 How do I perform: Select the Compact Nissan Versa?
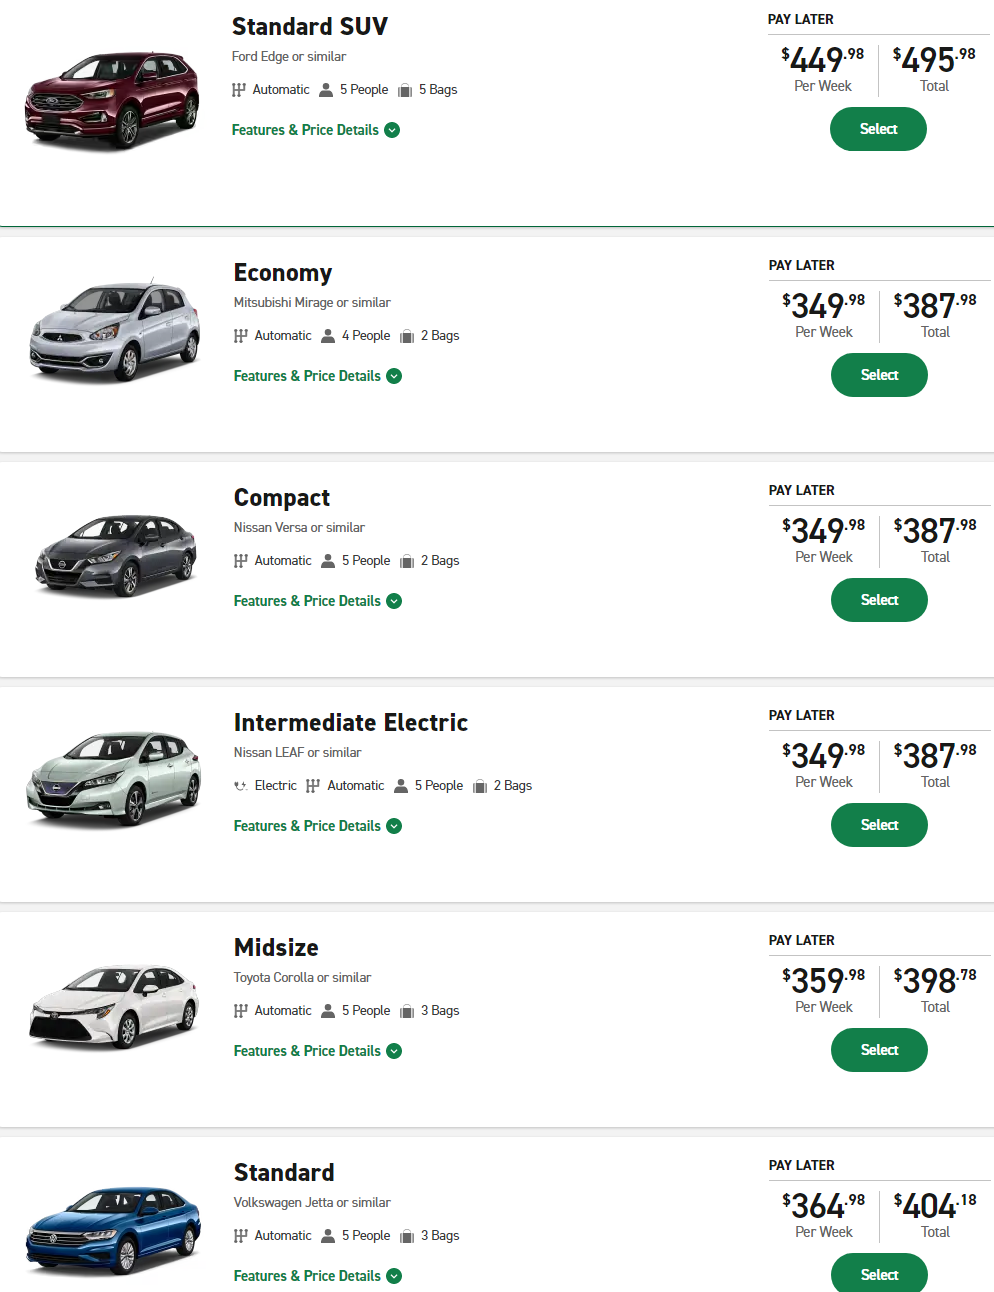879,600
